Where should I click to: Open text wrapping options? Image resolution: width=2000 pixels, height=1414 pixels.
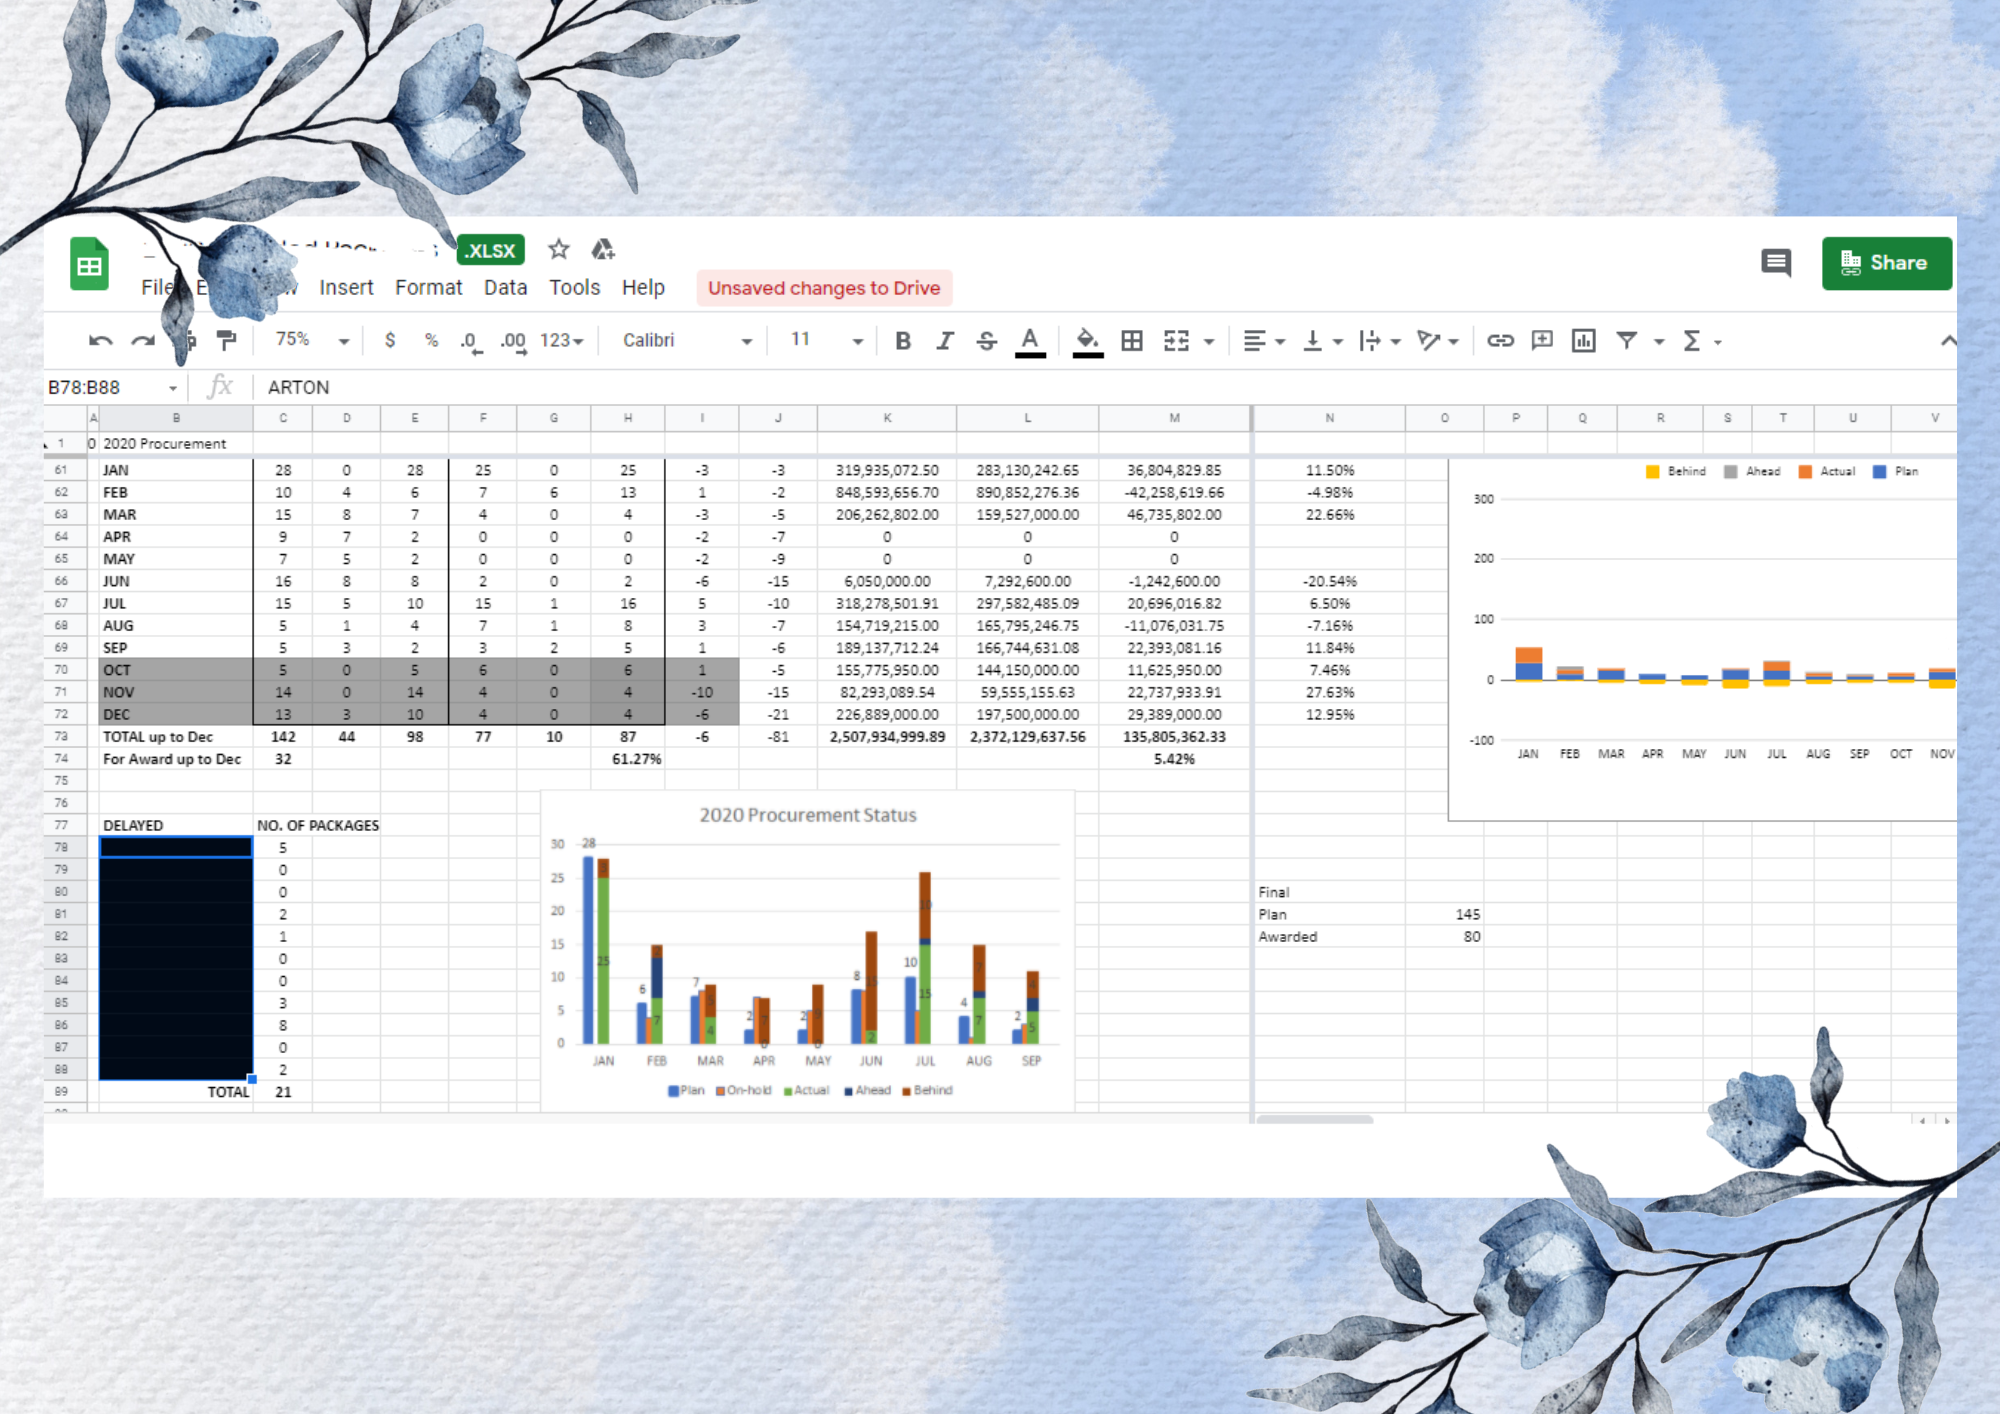(1379, 341)
